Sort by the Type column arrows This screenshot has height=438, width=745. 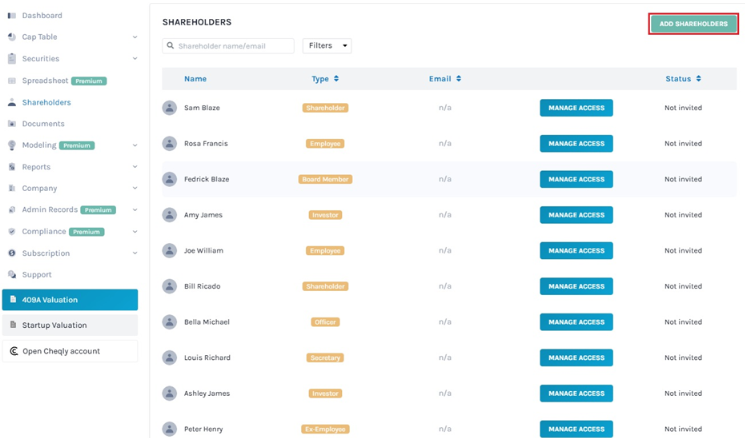point(336,79)
